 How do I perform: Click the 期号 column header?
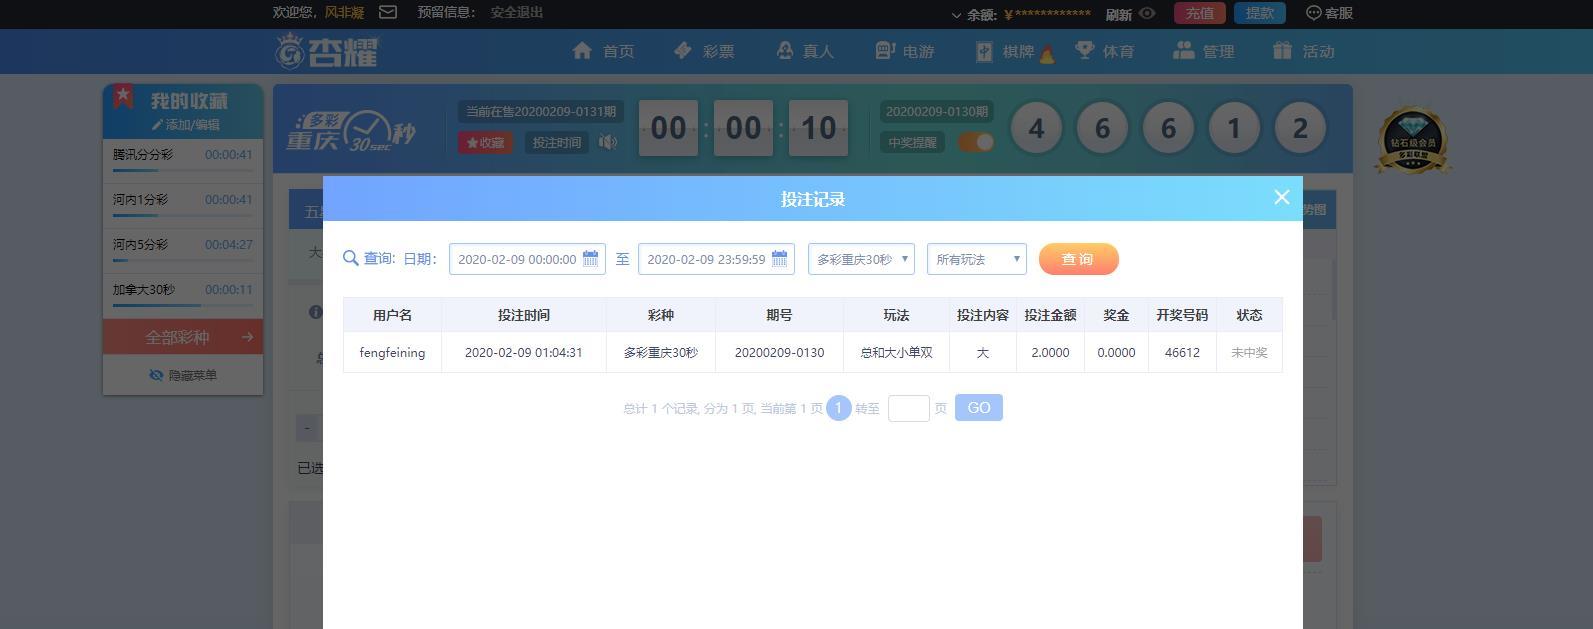click(x=779, y=315)
